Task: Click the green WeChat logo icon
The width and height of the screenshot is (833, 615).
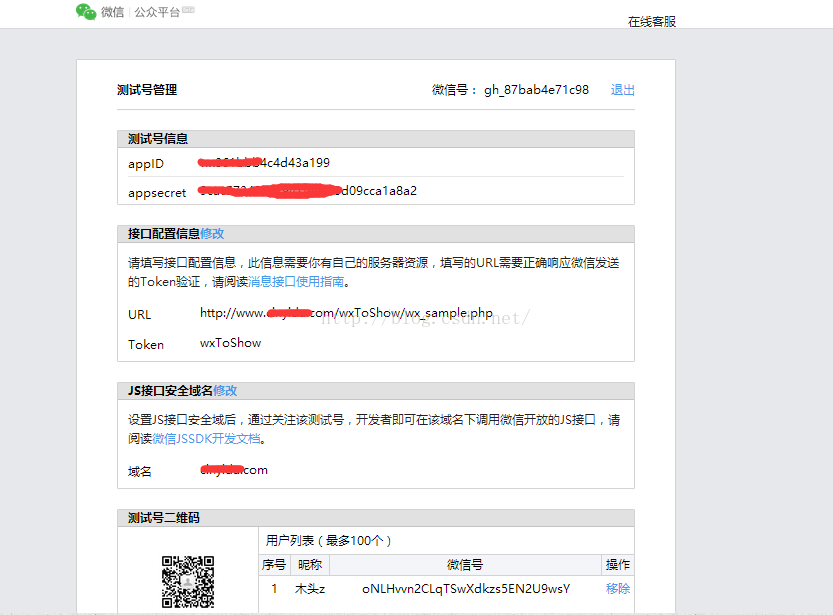Action: point(86,12)
